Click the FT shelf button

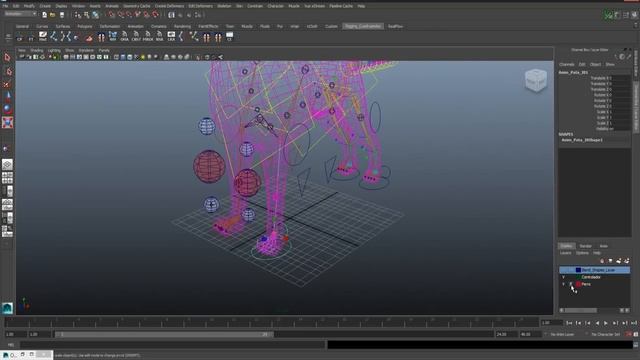coord(31,38)
